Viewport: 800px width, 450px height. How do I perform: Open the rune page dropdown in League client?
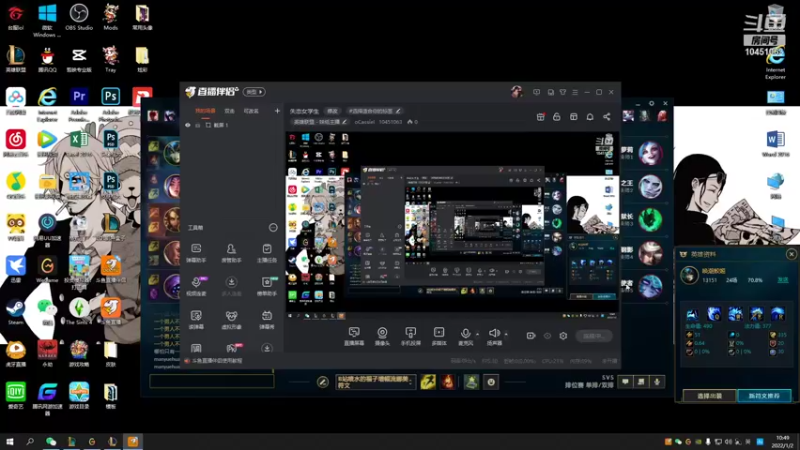point(375,382)
